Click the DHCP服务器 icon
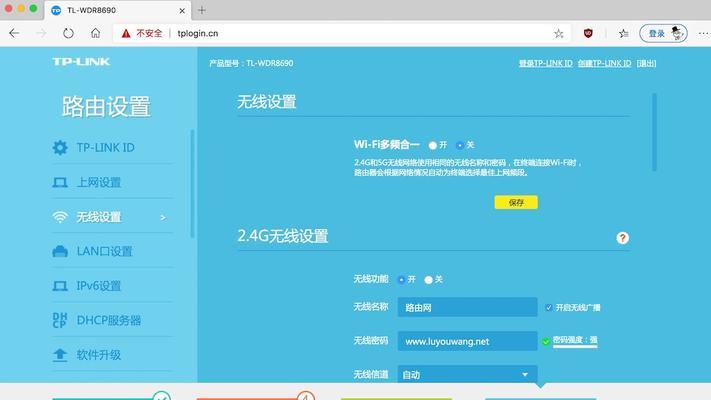The height and width of the screenshot is (400, 711). pyautogui.click(x=60, y=320)
